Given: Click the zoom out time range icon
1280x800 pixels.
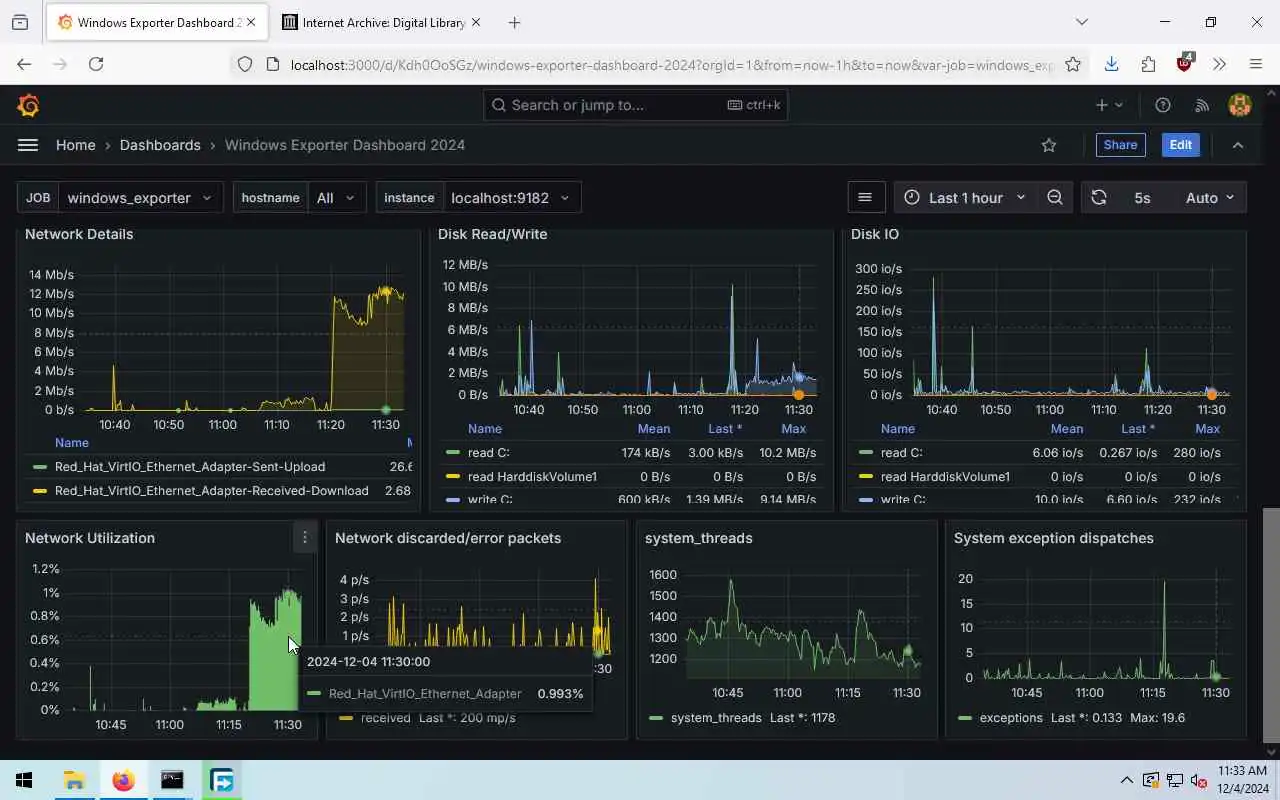Looking at the screenshot, I should pyautogui.click(x=1055, y=198).
